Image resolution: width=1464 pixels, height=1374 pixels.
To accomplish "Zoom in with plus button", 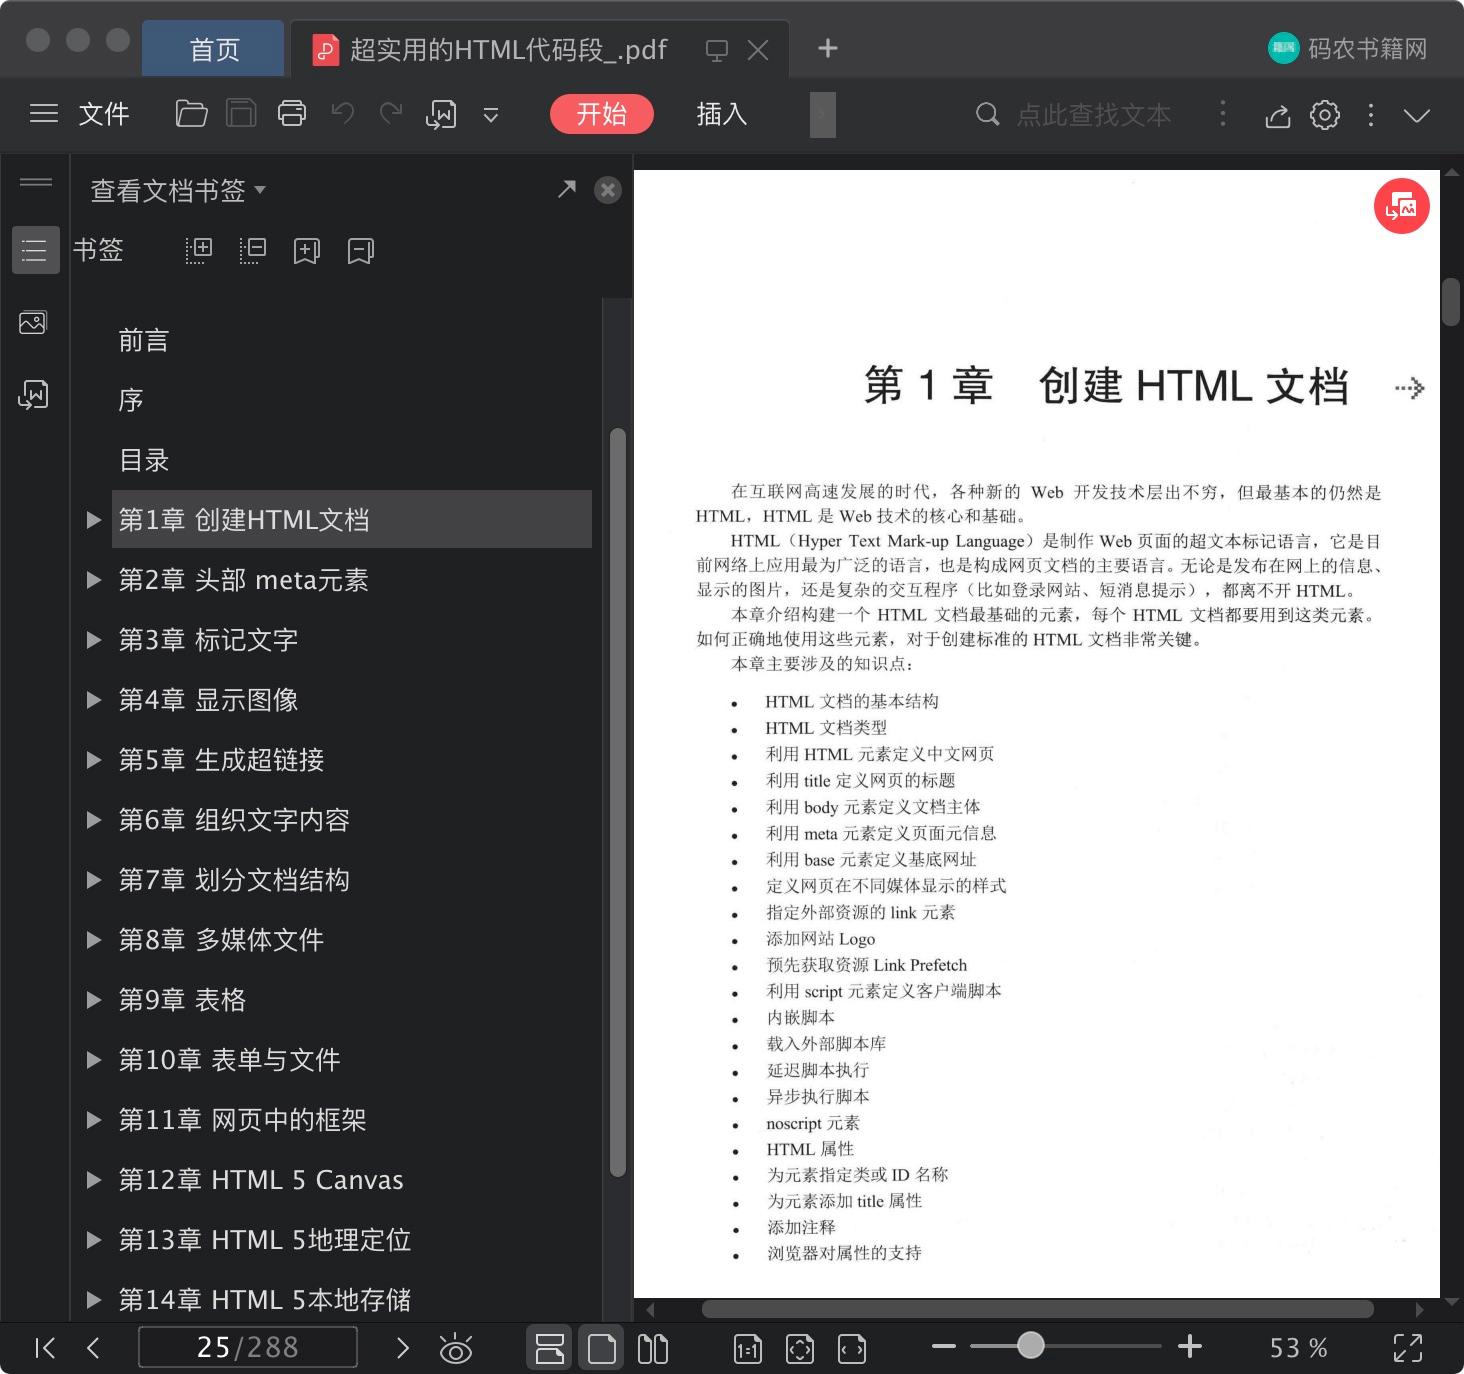I will pos(1190,1347).
